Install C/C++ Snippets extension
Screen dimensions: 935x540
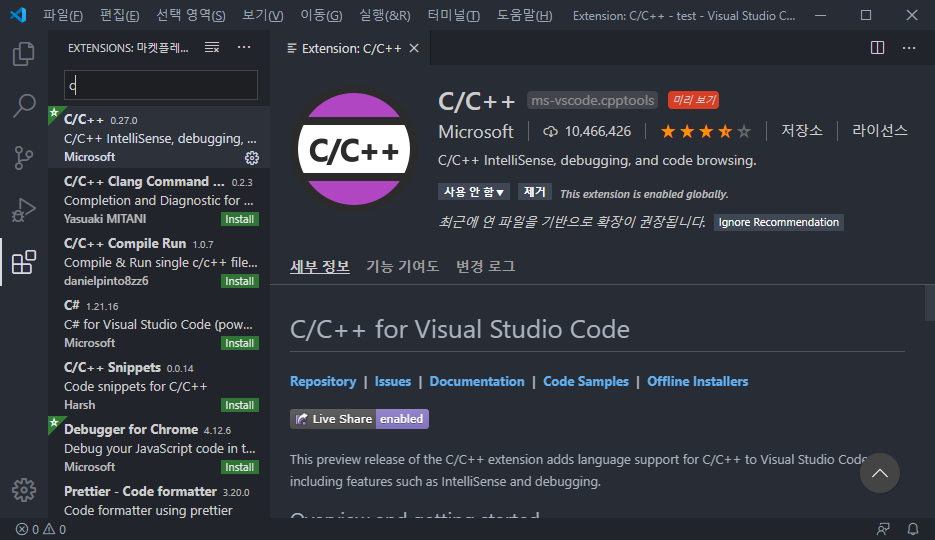click(239, 405)
